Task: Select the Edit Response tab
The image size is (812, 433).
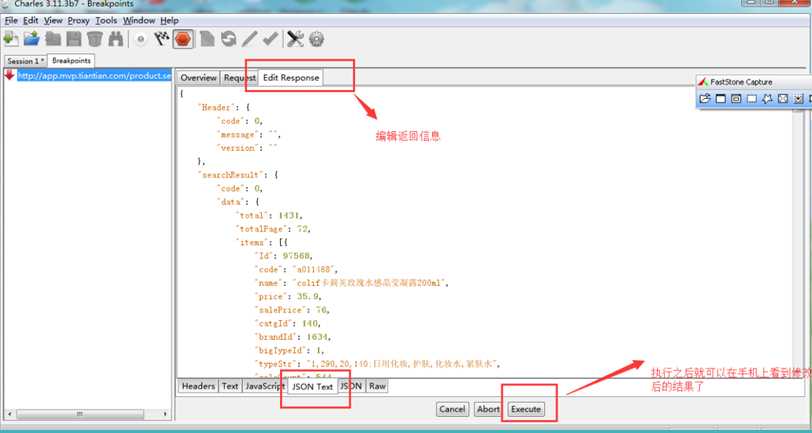Action: (x=291, y=77)
